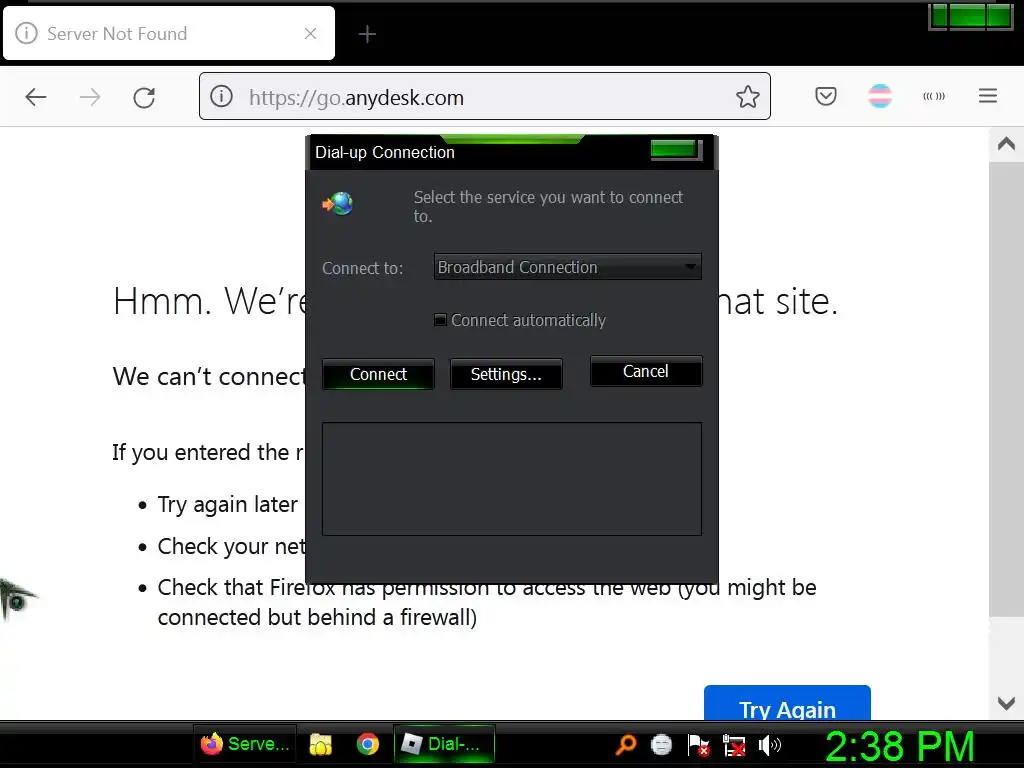Cancel the Dial-up Connection dialog

click(646, 371)
